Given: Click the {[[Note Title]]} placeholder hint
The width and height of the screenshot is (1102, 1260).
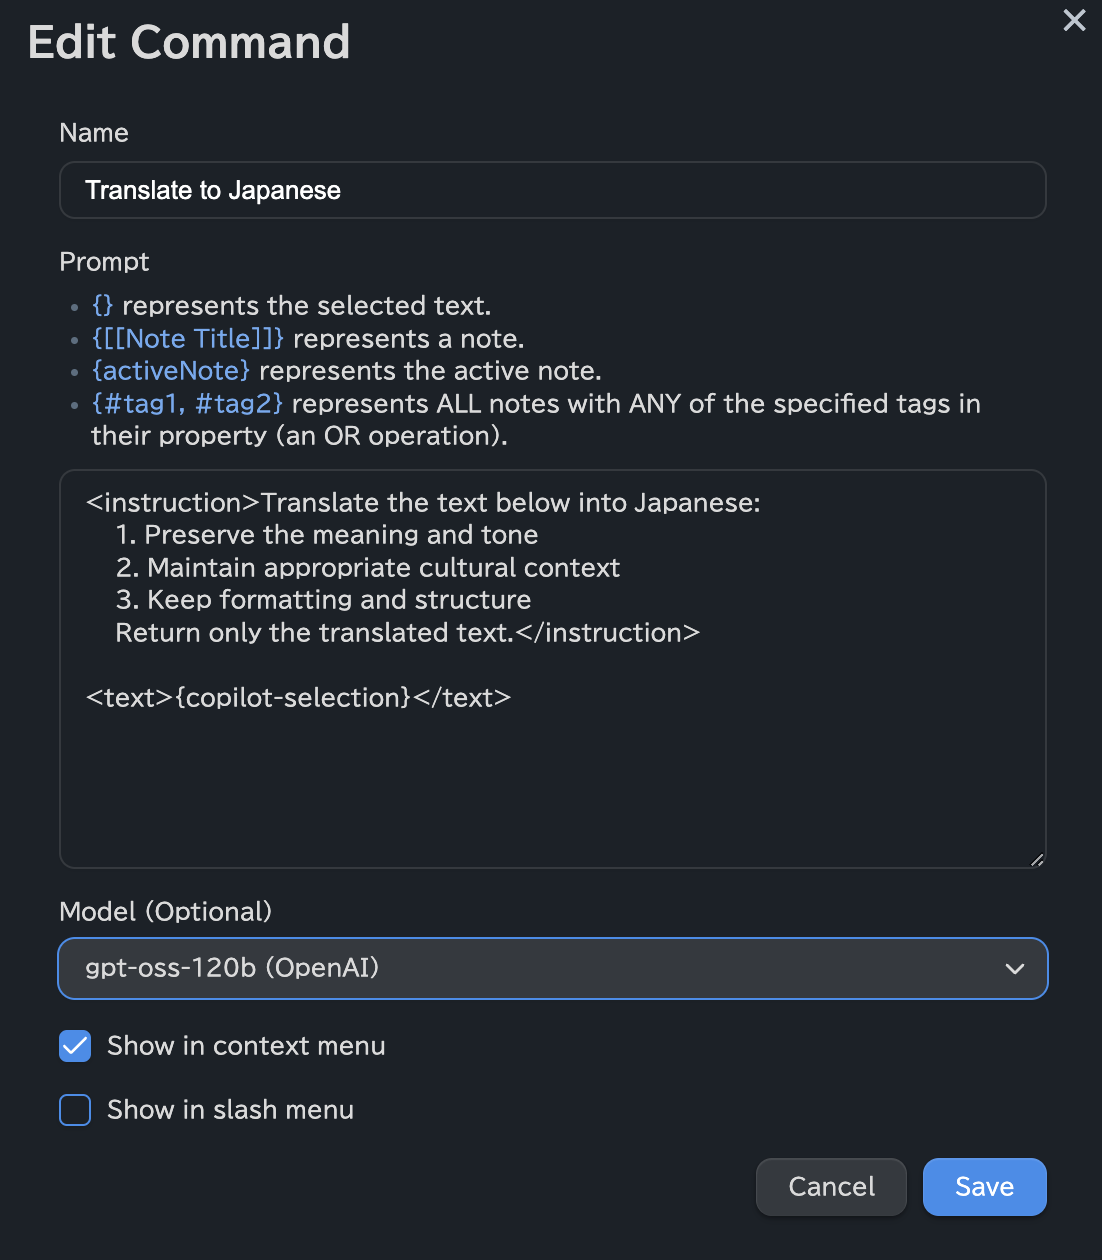Looking at the screenshot, I should (x=188, y=339).
